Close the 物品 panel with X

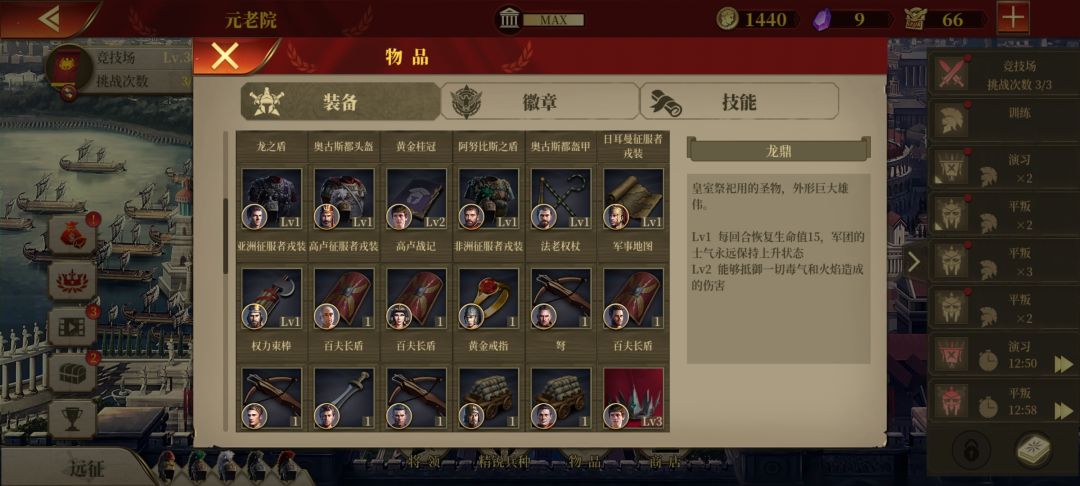pos(225,56)
